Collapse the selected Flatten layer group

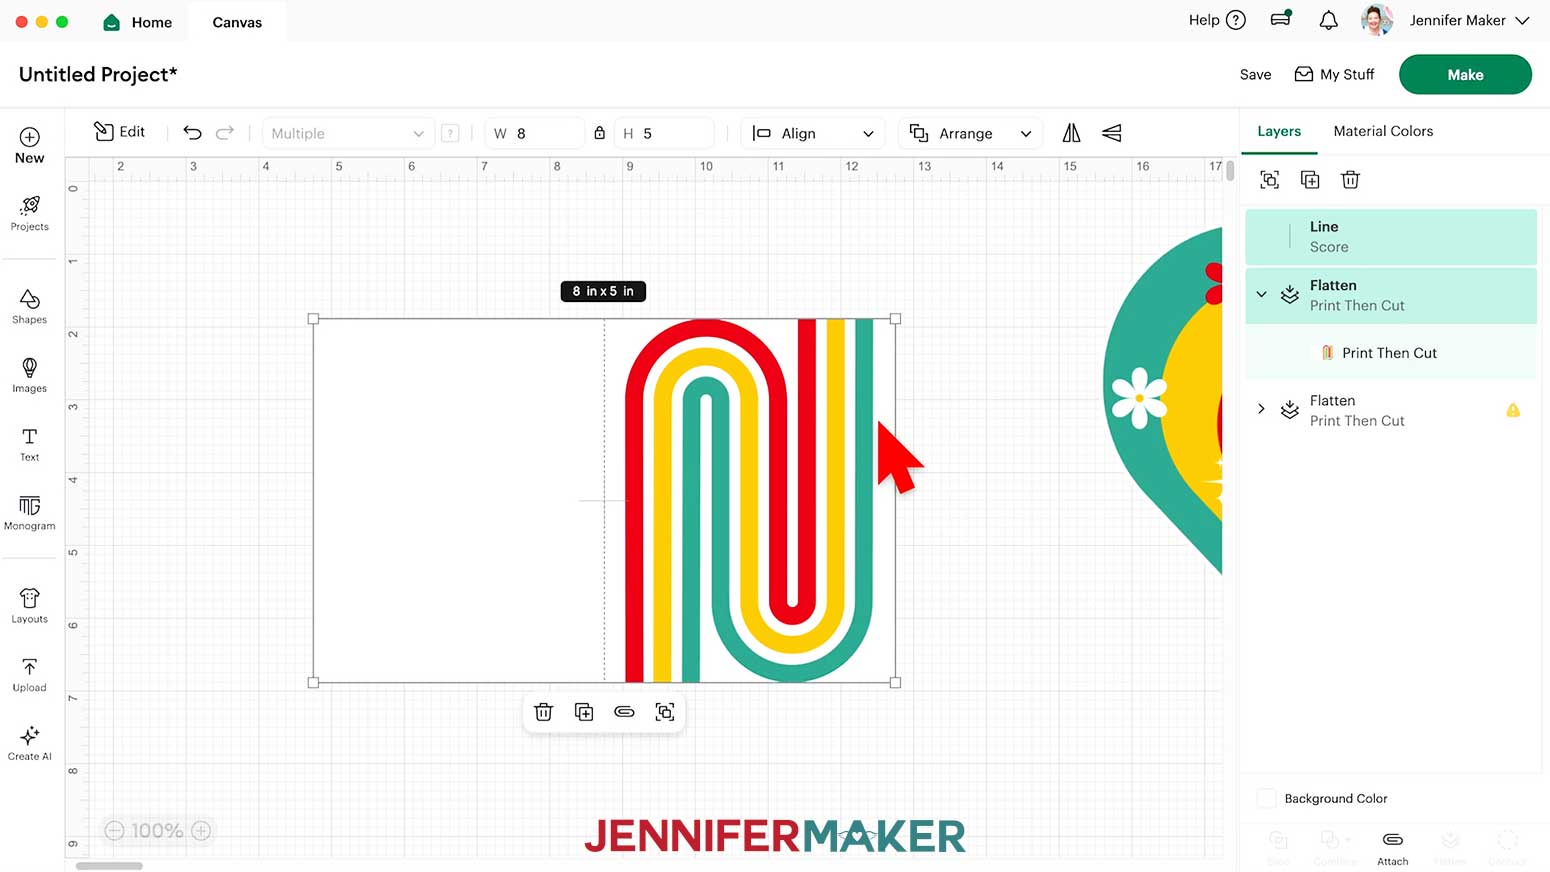(x=1261, y=295)
